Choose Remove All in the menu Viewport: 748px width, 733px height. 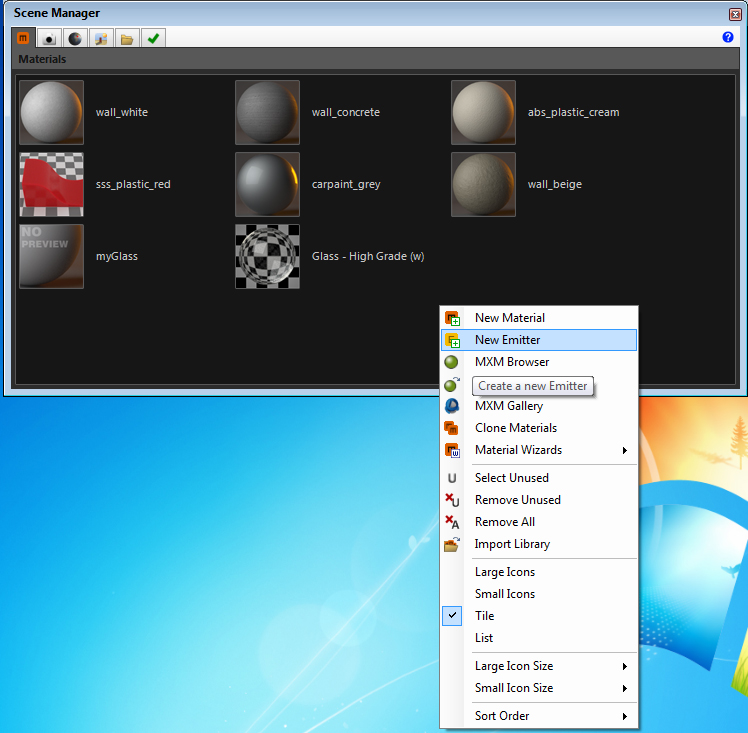click(x=539, y=522)
